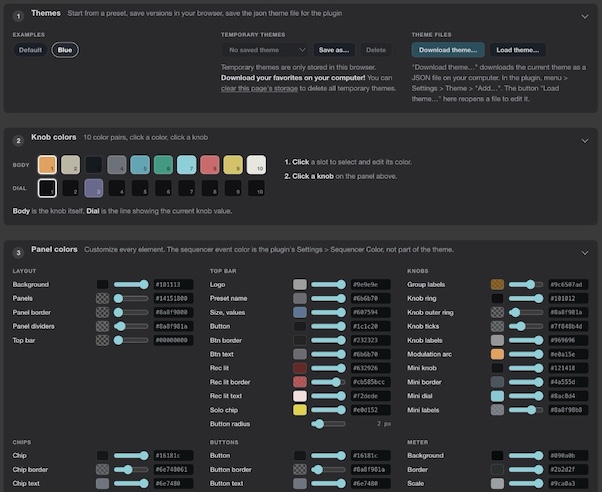The image size is (602, 492).
Task: Open the Size, values blue swatch
Action: click(300, 312)
